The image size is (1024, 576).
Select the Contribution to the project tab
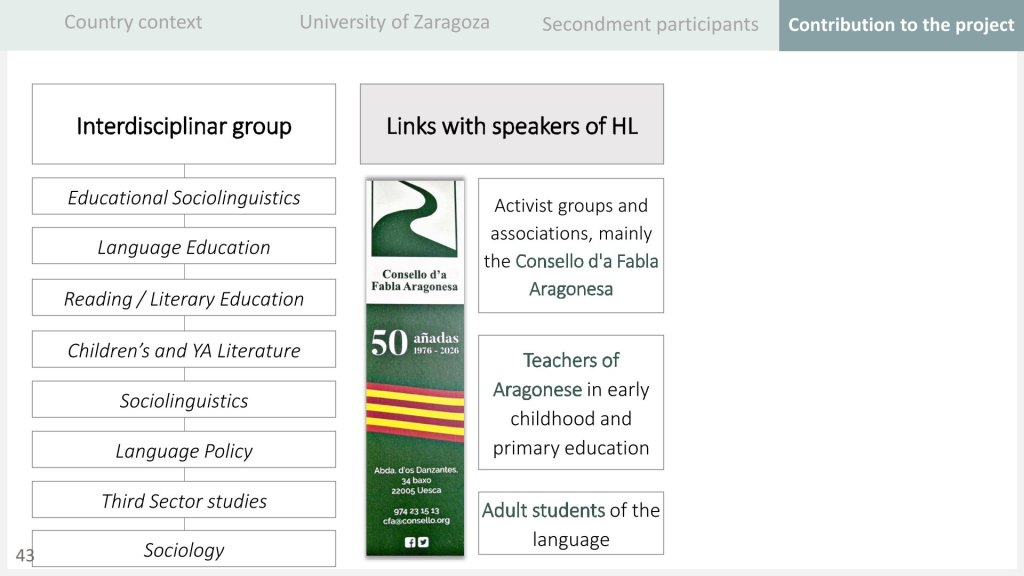point(901,25)
